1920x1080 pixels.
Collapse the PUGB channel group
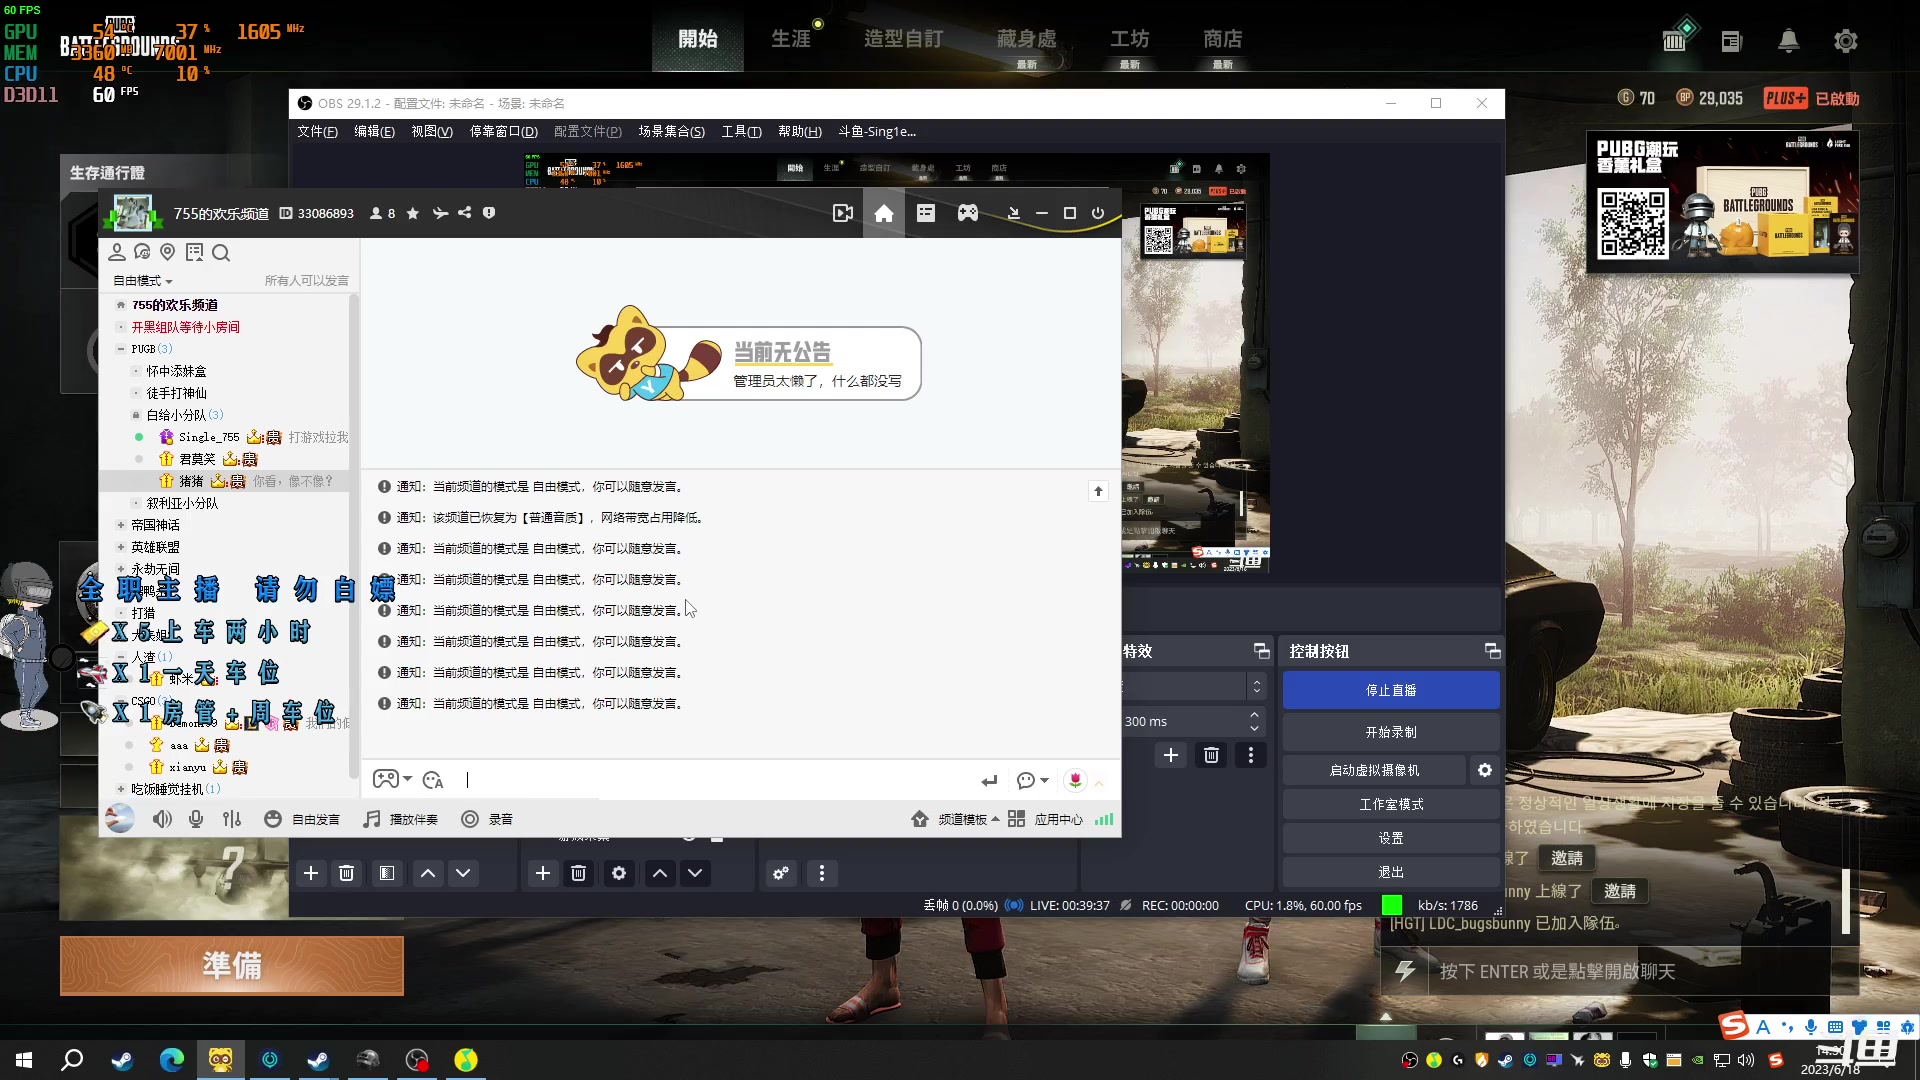pos(121,349)
